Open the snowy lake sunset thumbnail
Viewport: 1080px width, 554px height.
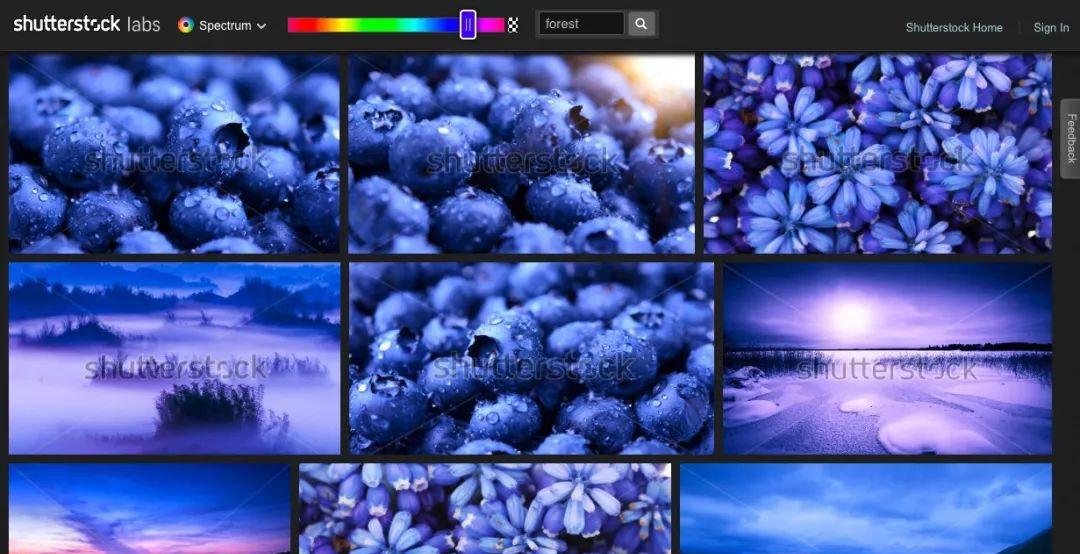click(x=888, y=358)
